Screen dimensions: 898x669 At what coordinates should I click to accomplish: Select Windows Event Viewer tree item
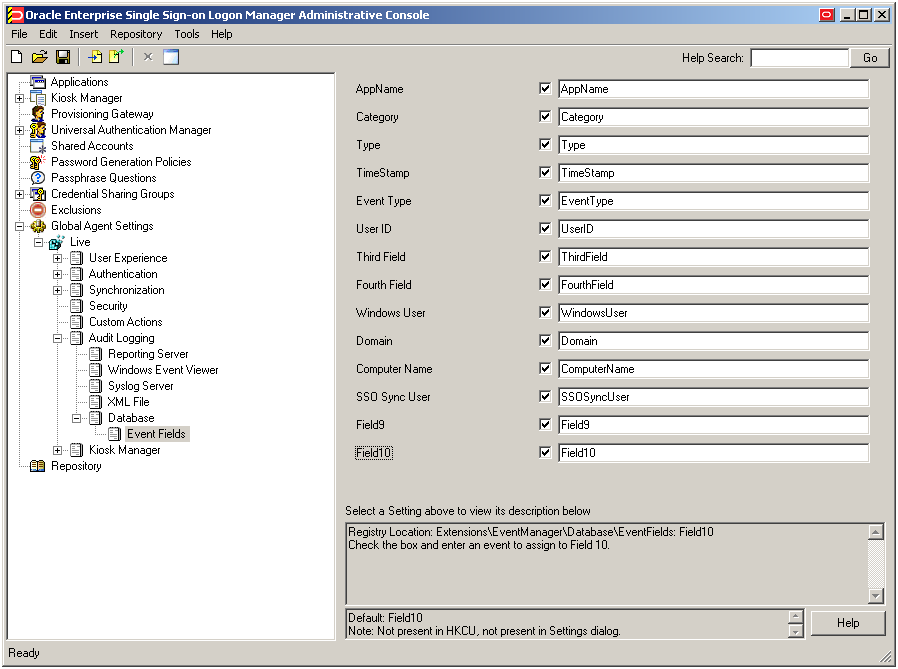(163, 370)
